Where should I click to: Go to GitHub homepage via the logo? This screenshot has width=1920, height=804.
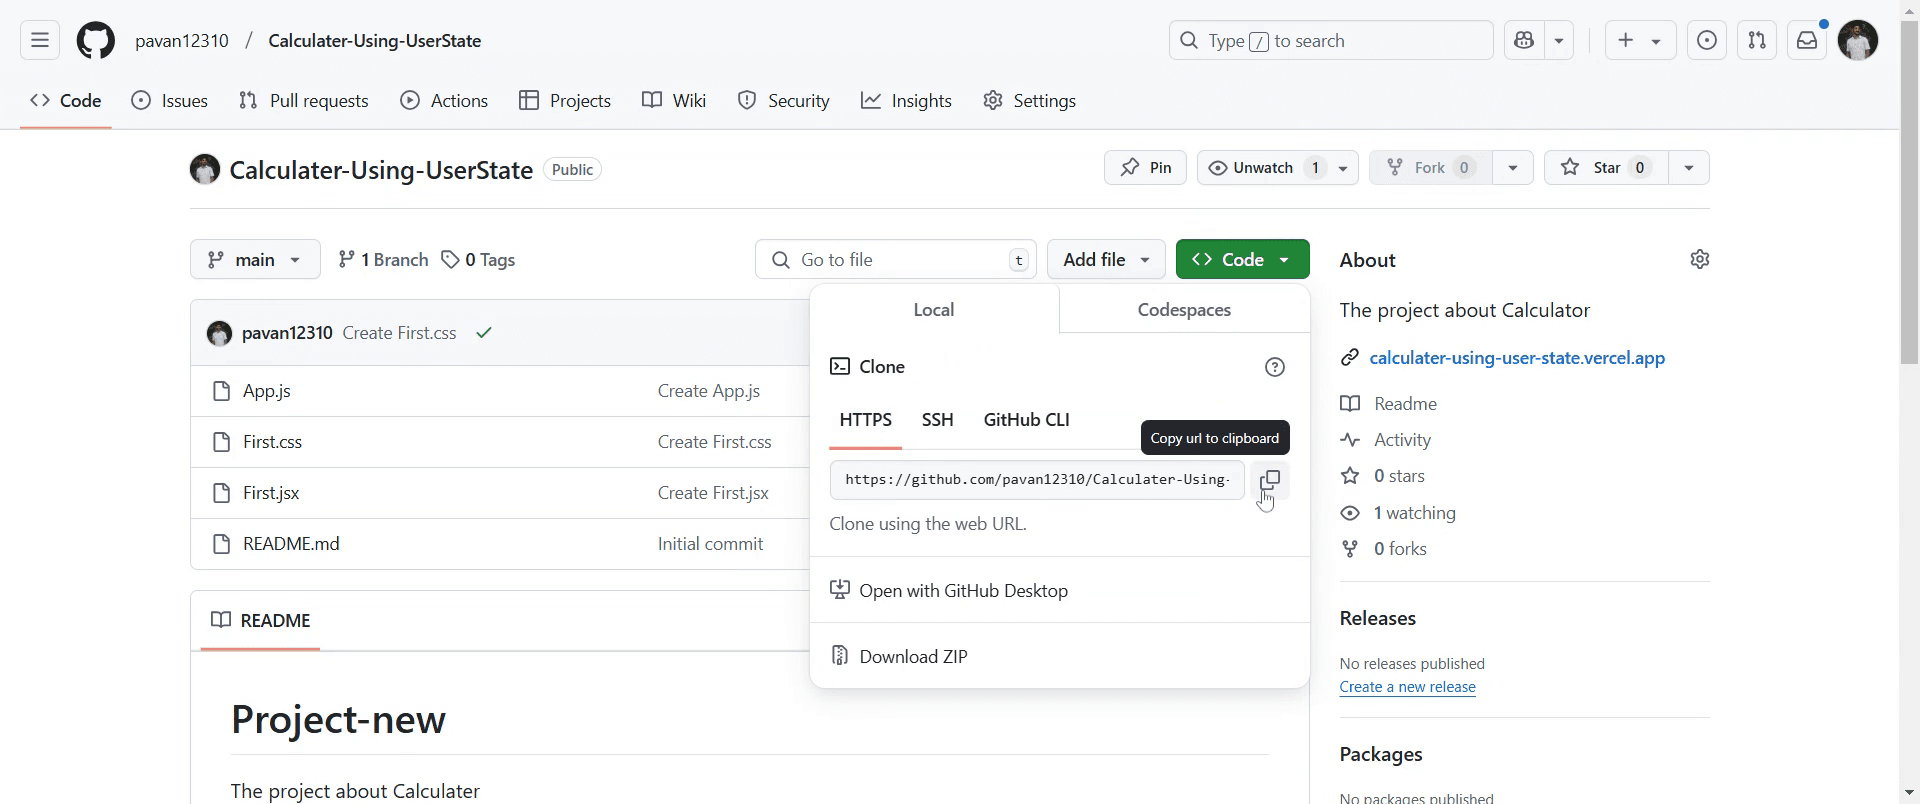(x=96, y=41)
